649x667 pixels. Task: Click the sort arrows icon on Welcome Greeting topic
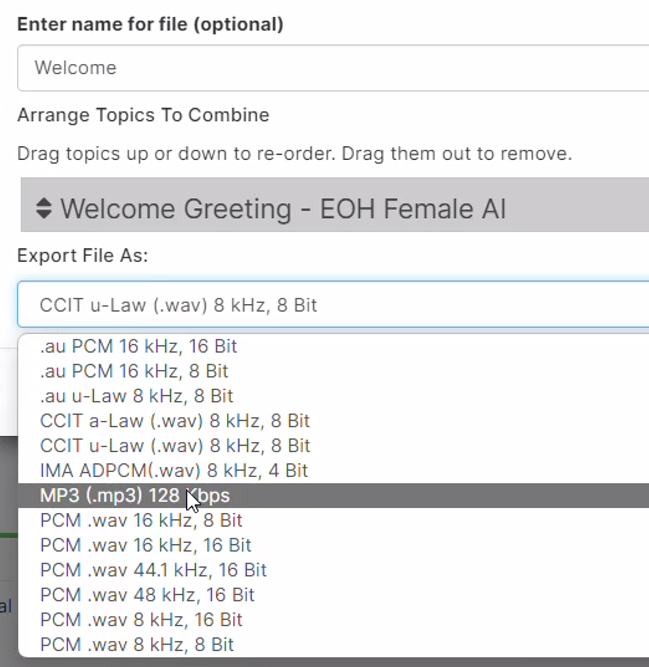pyautogui.click(x=44, y=208)
